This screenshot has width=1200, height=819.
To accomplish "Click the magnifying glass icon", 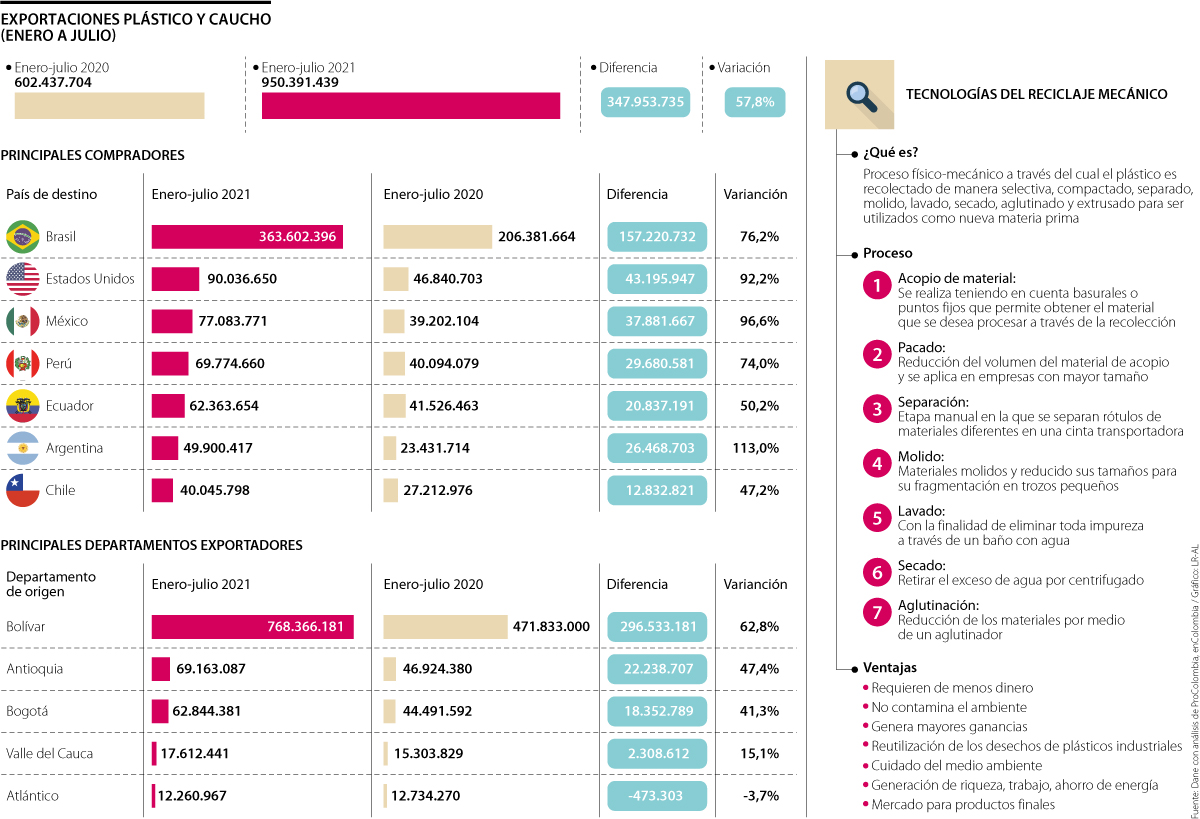I will pyautogui.click(x=860, y=94).
